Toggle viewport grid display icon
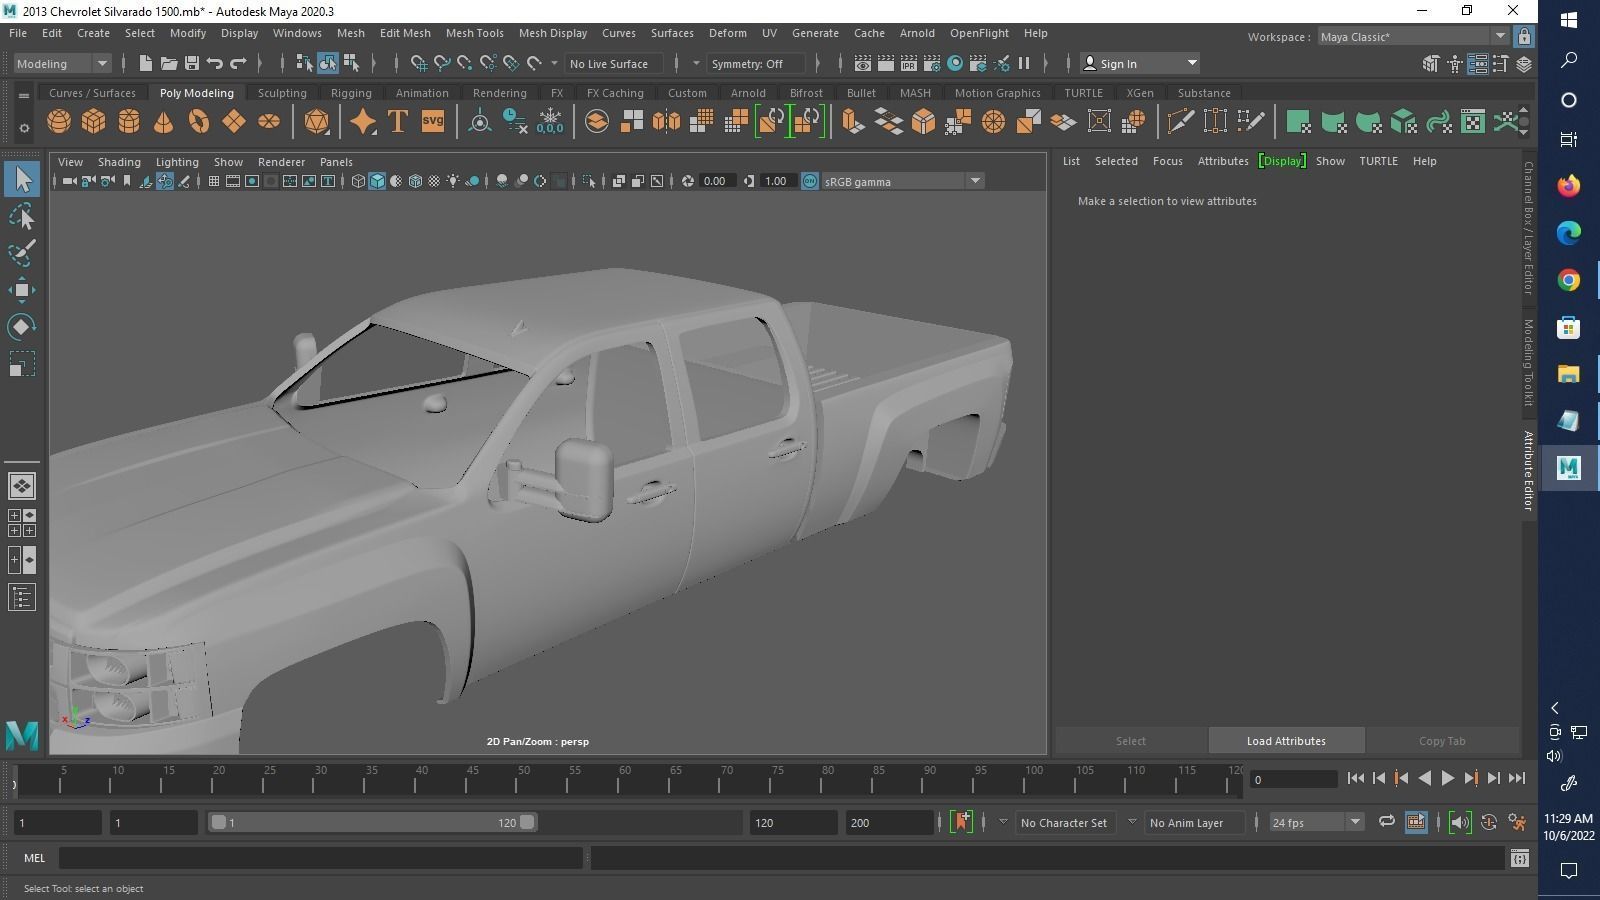The height and width of the screenshot is (900, 1600). (214, 181)
